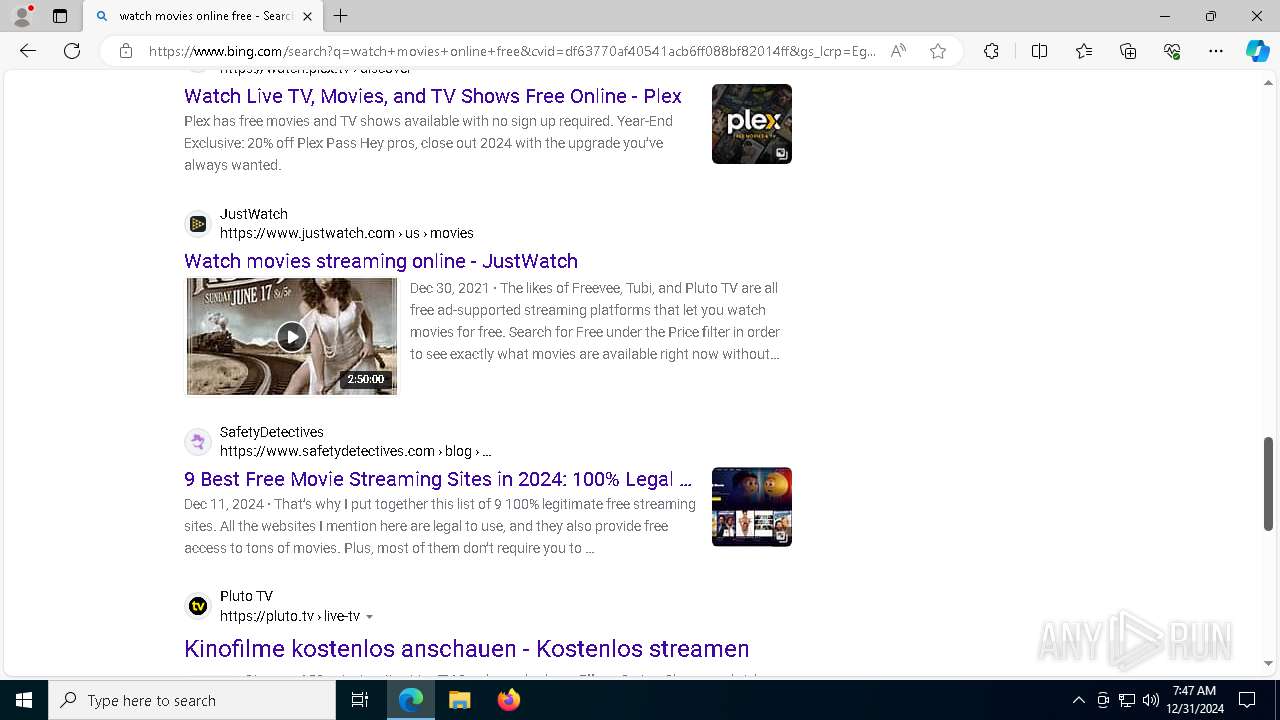Expand Pluto TV URL dropdown arrow
Image resolution: width=1280 pixels, height=720 pixels.
(369, 617)
